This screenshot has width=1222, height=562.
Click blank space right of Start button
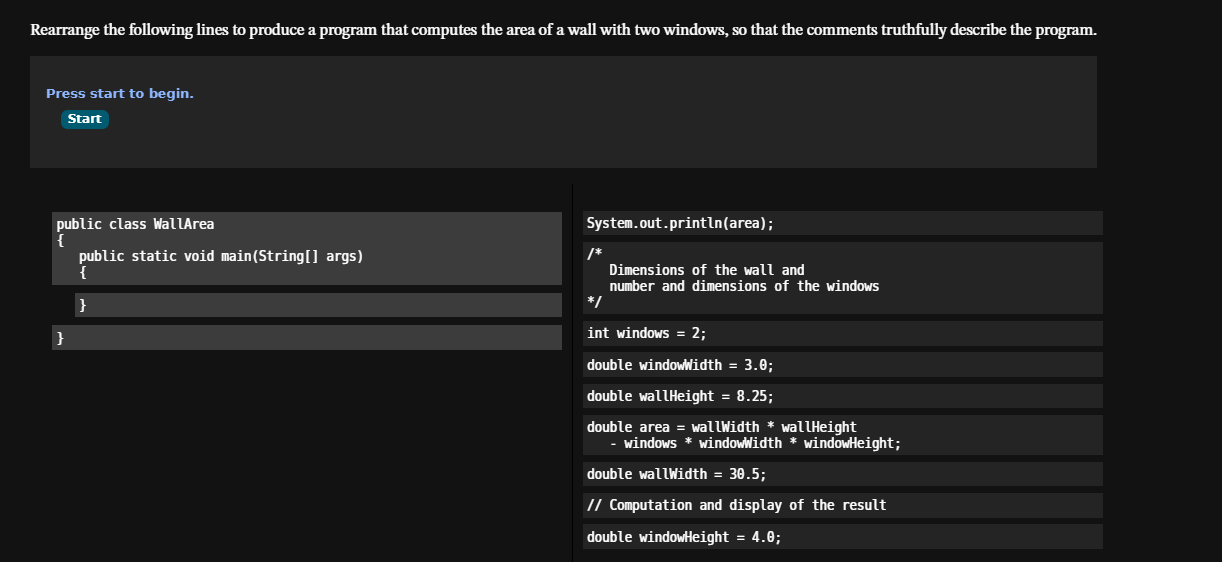click(600, 119)
